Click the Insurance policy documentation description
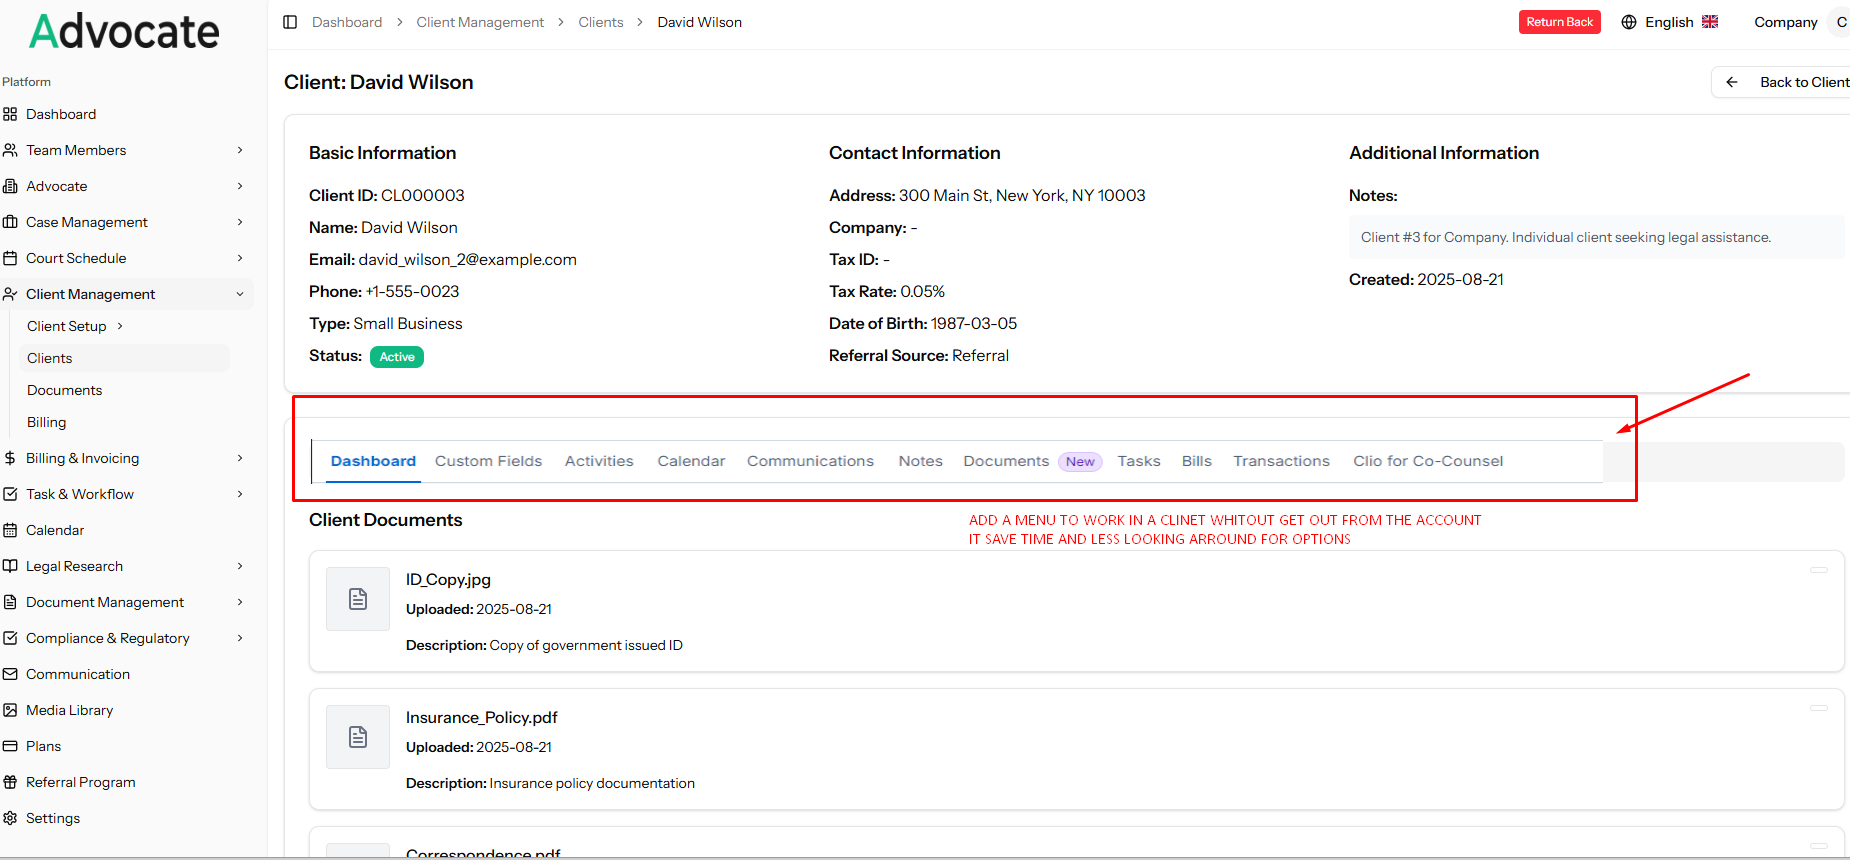Viewport: 1850px width, 860px height. pyautogui.click(x=592, y=784)
